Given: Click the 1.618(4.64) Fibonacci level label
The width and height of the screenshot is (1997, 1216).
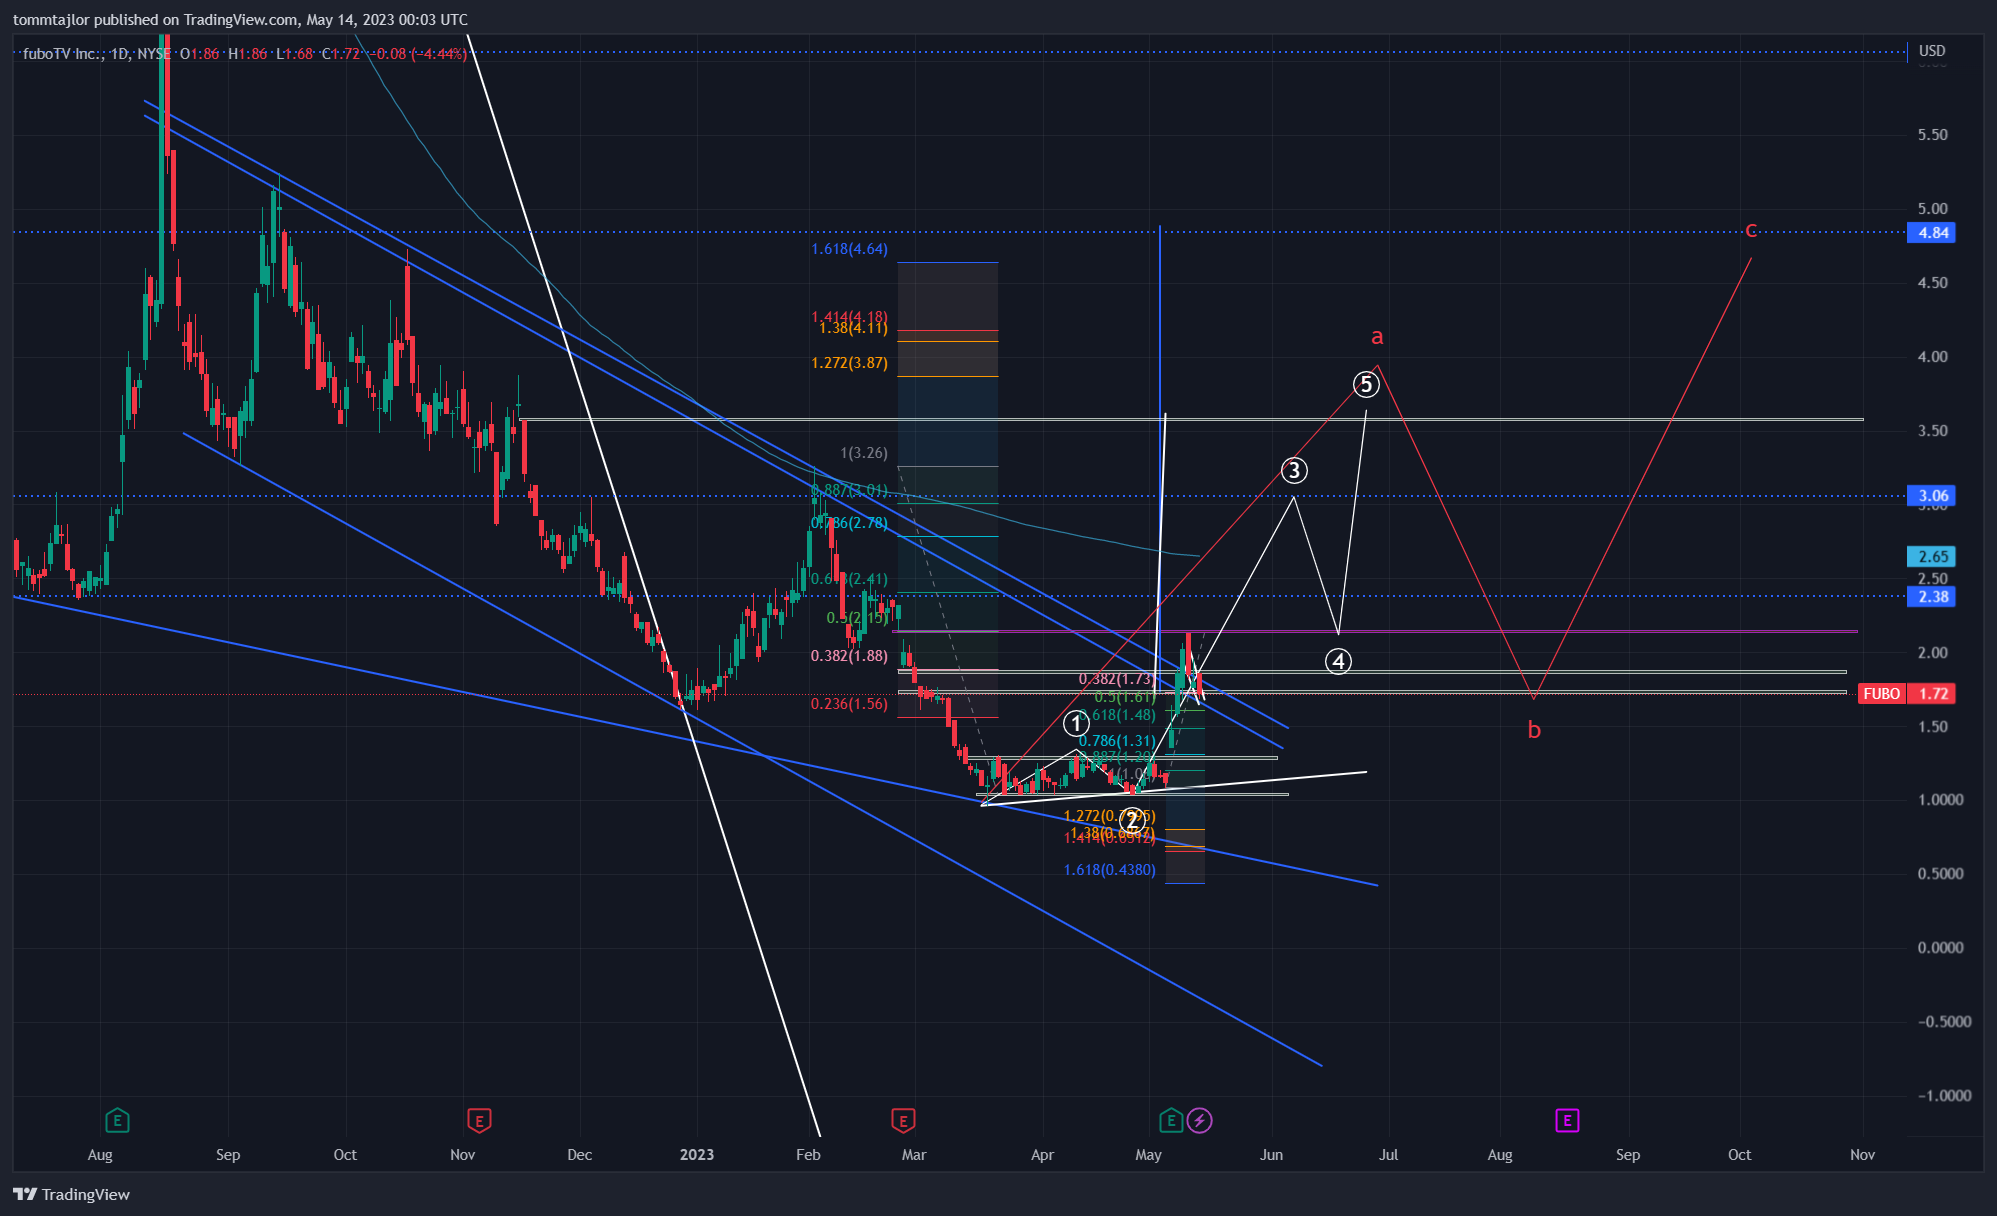Looking at the screenshot, I should coord(849,249).
